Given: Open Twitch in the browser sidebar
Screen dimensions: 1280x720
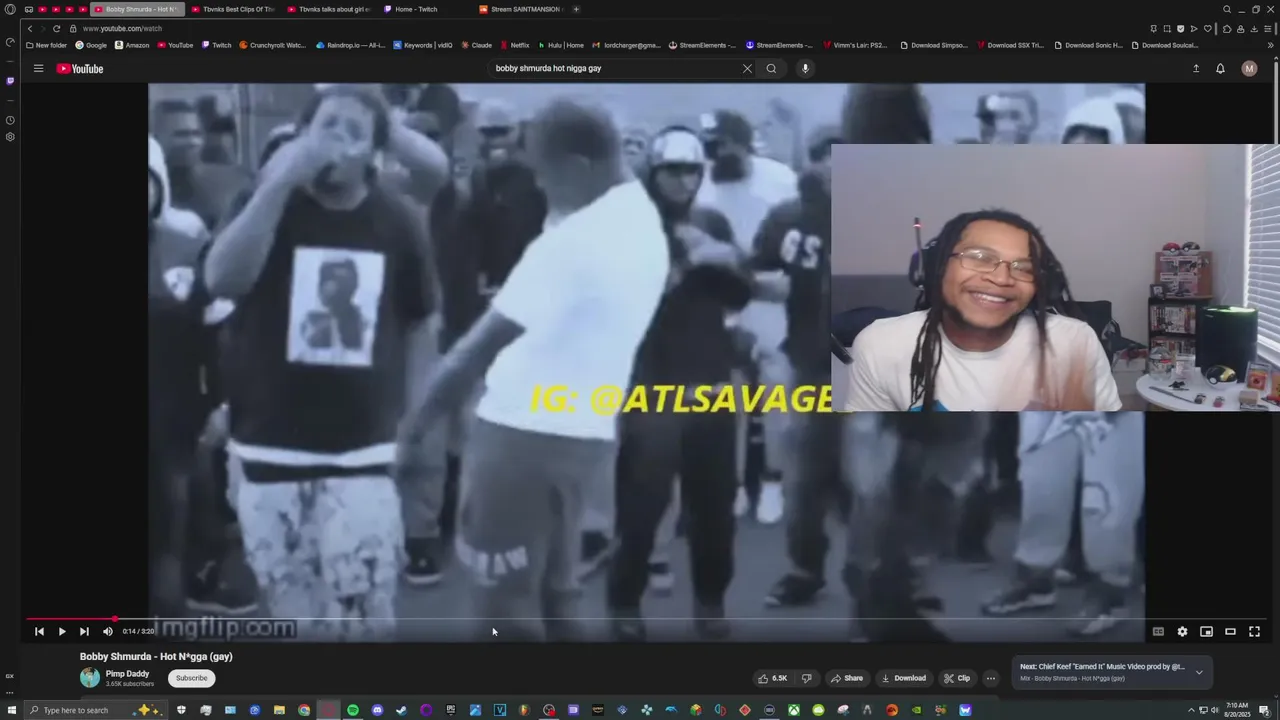Looking at the screenshot, I should pos(10,81).
